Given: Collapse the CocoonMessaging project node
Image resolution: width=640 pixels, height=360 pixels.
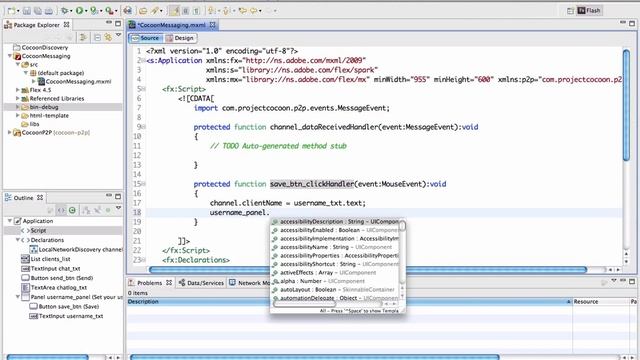Looking at the screenshot, I should 10,56.
